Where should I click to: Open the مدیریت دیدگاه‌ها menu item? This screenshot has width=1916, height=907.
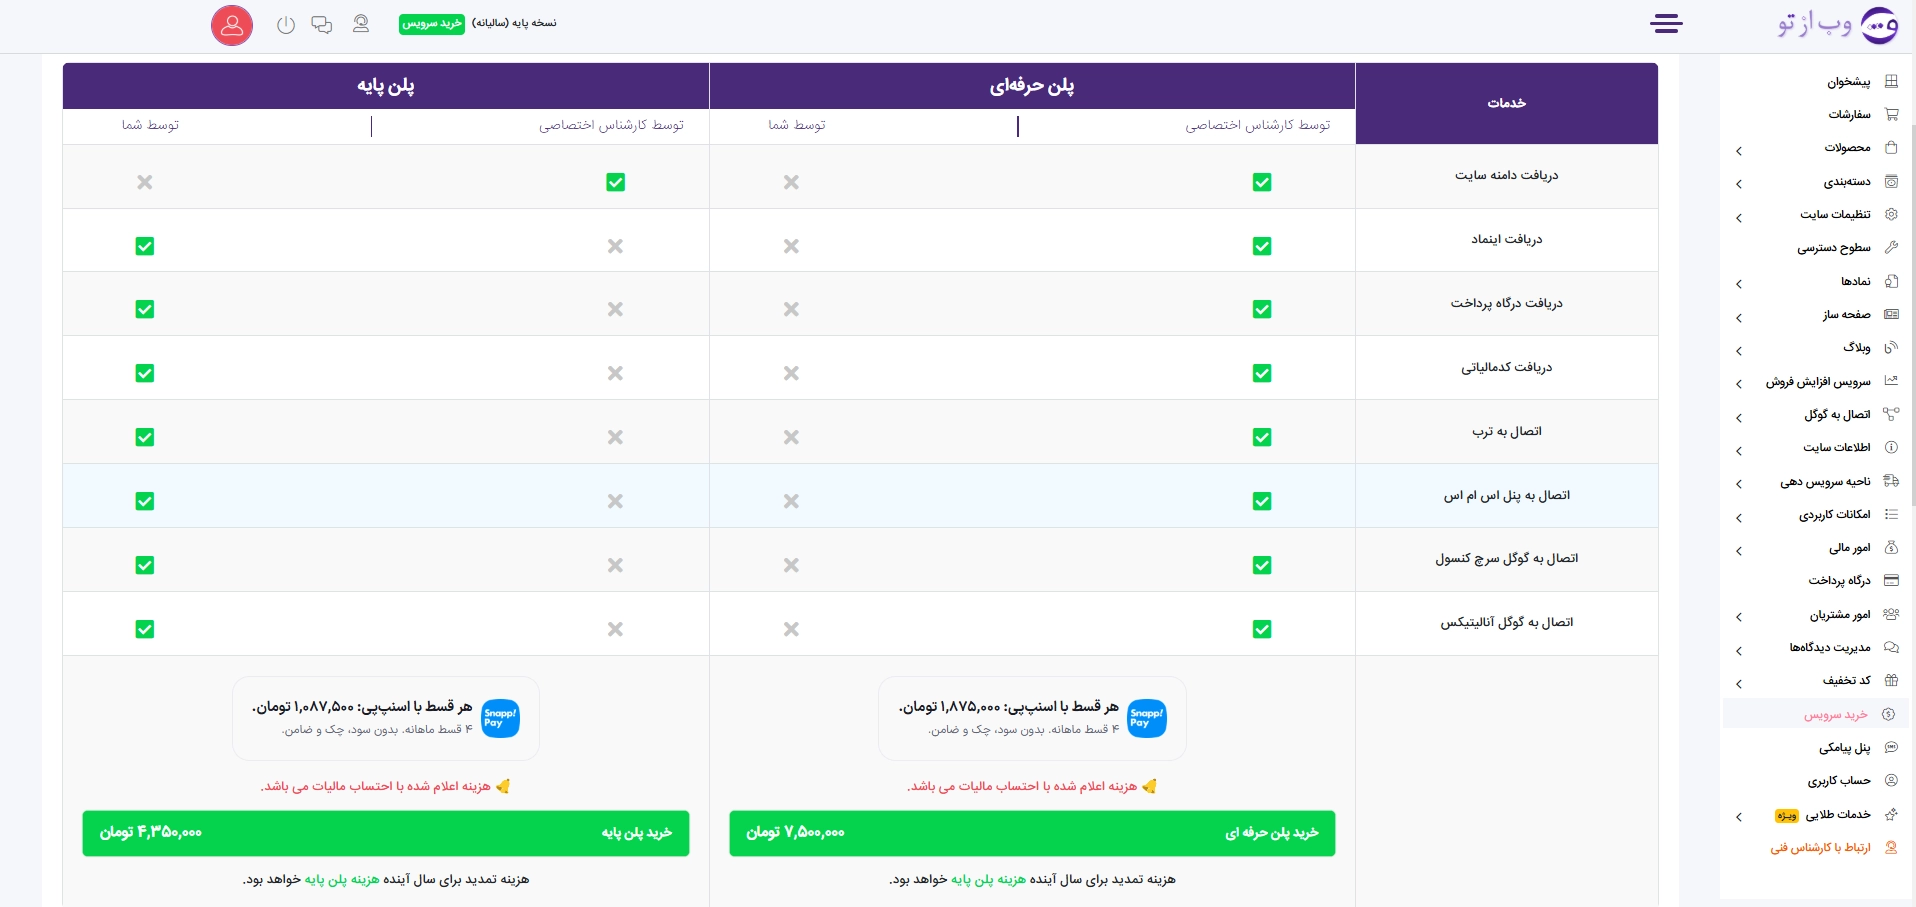[1830, 648]
